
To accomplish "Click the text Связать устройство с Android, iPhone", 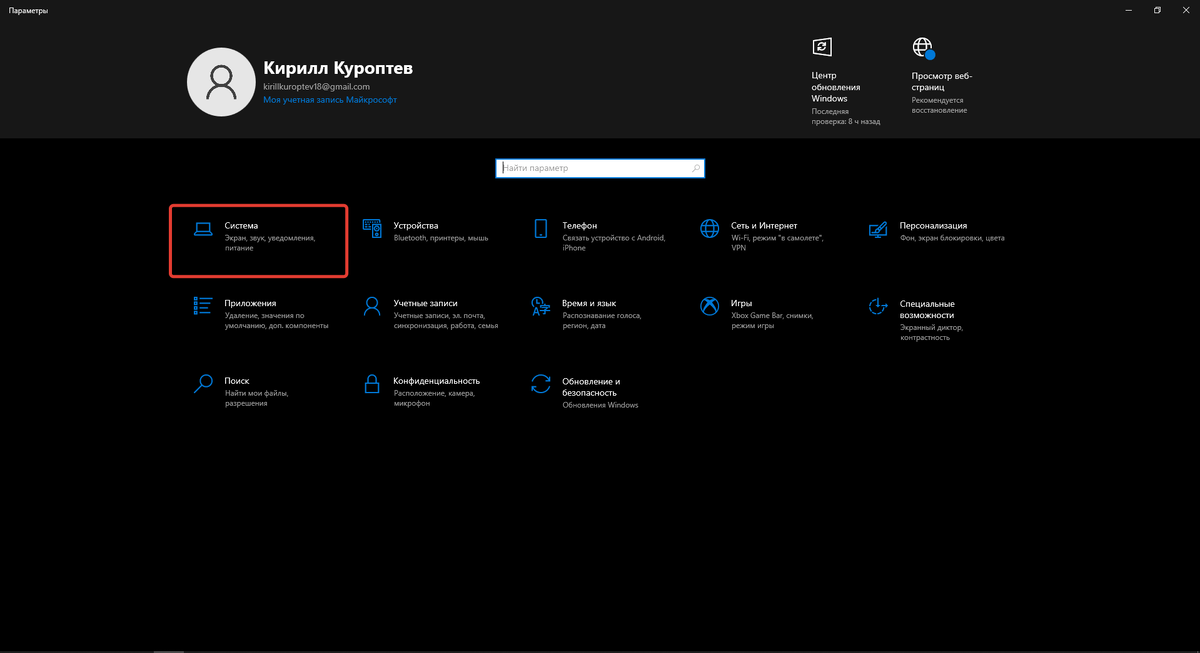I will (613, 243).
